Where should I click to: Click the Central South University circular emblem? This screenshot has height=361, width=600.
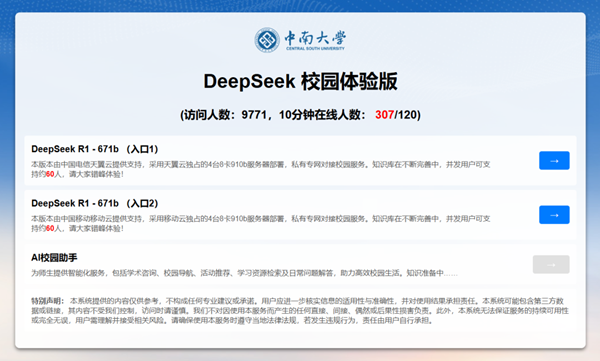(x=267, y=40)
